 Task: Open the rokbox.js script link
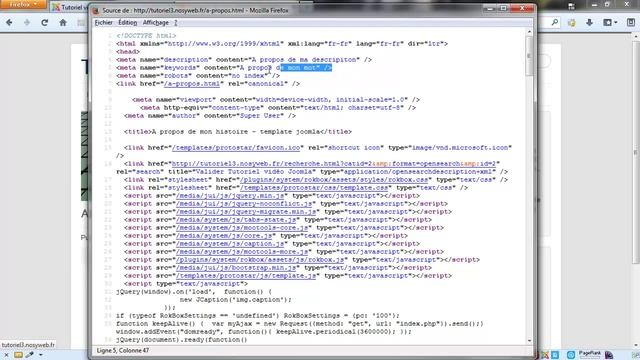click(260, 260)
